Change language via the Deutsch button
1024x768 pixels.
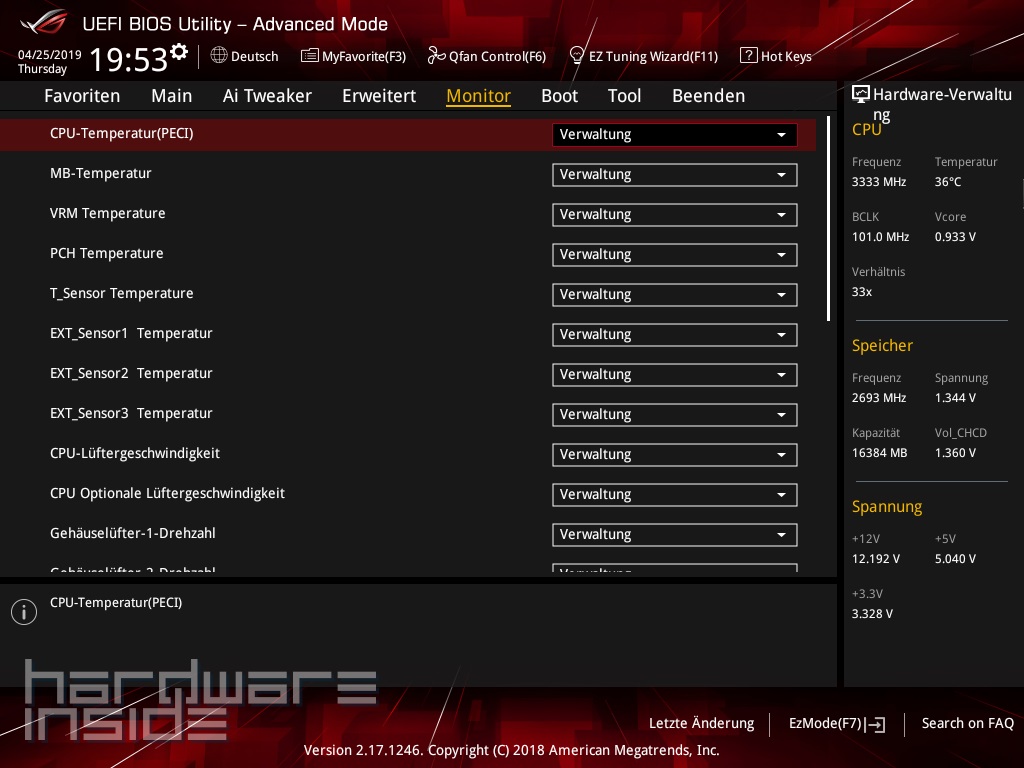(x=245, y=56)
